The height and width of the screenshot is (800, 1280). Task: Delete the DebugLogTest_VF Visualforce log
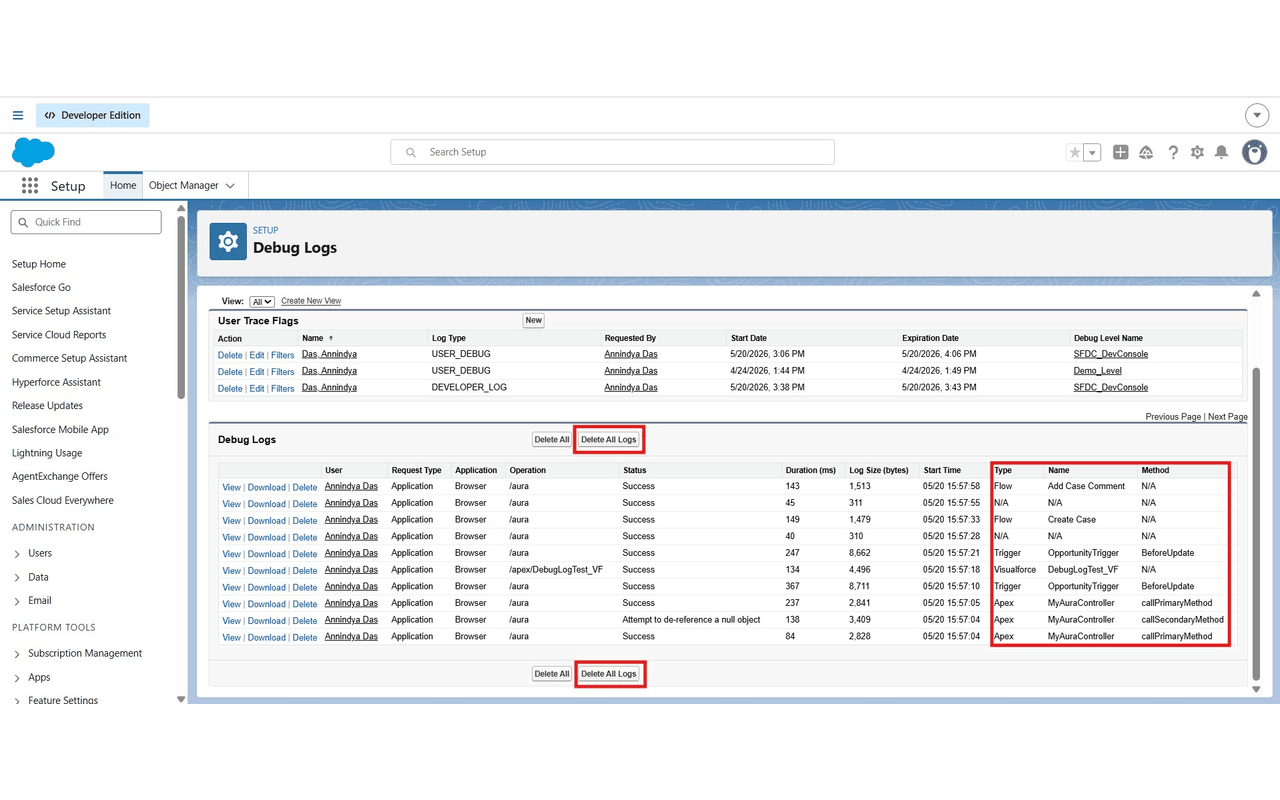[x=305, y=571]
